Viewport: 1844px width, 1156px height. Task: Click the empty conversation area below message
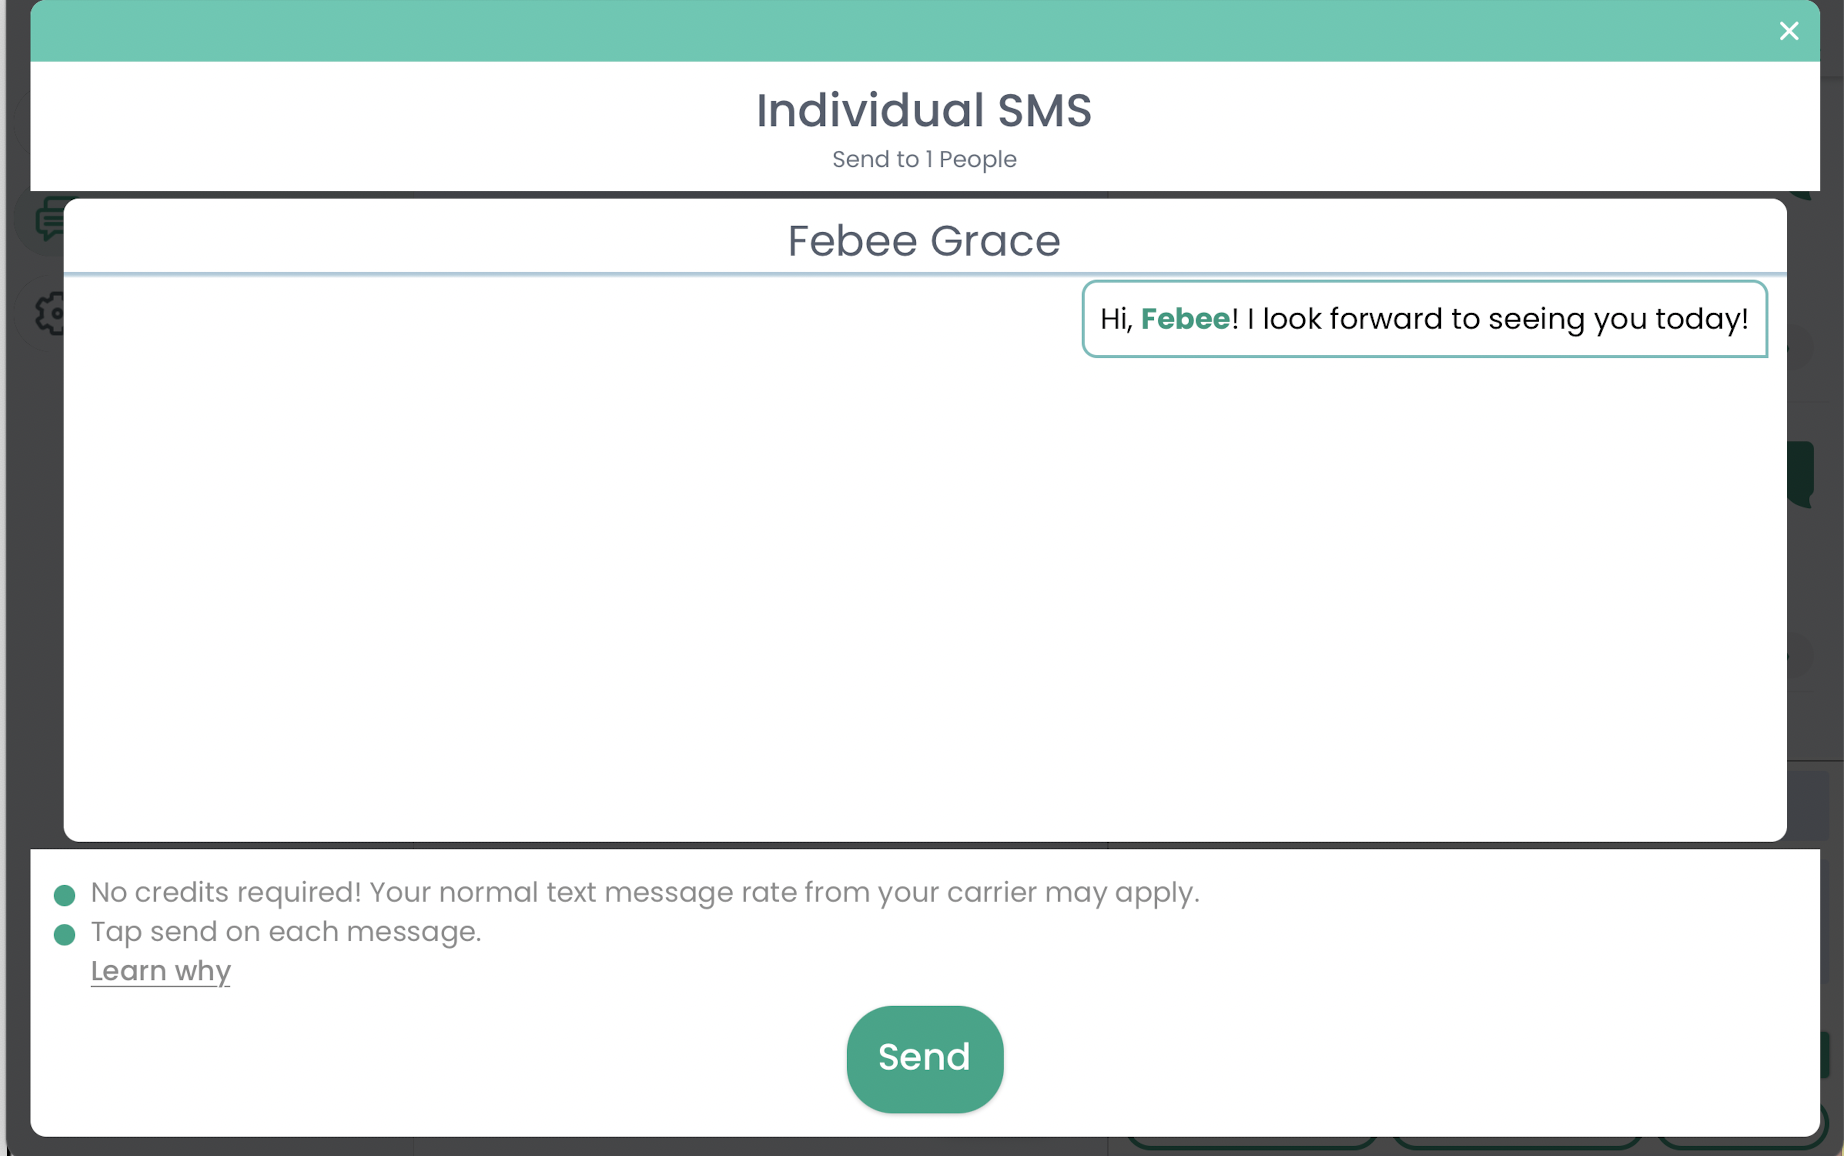point(924,600)
